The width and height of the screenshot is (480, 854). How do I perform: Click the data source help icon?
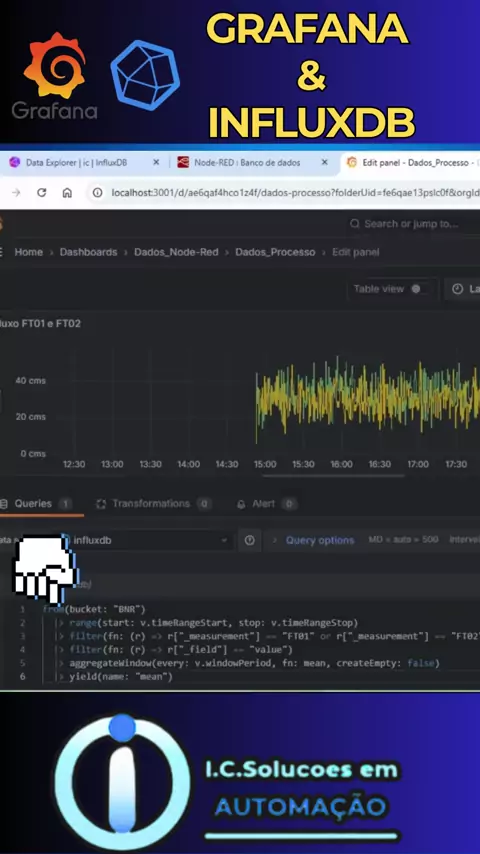tap(250, 540)
